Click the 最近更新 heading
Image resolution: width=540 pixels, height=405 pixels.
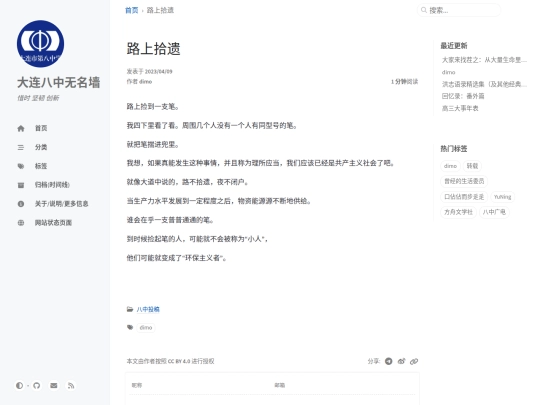[454, 45]
